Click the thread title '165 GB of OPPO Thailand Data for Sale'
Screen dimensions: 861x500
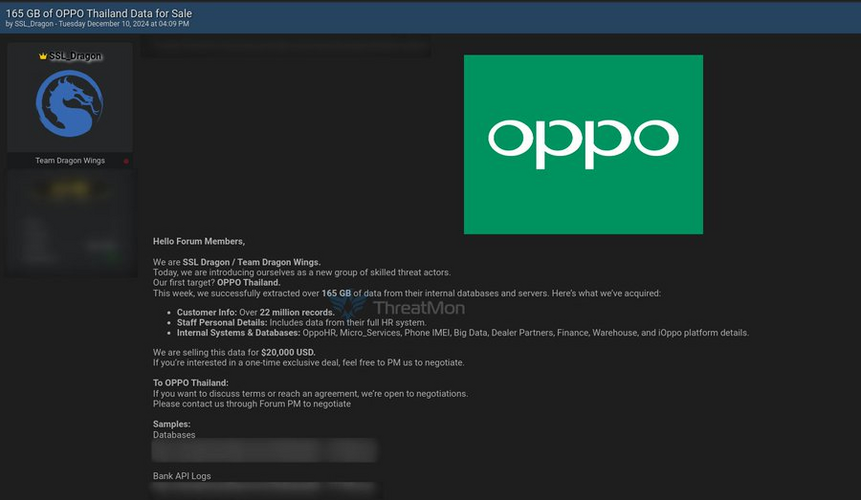pyautogui.click(x=98, y=12)
